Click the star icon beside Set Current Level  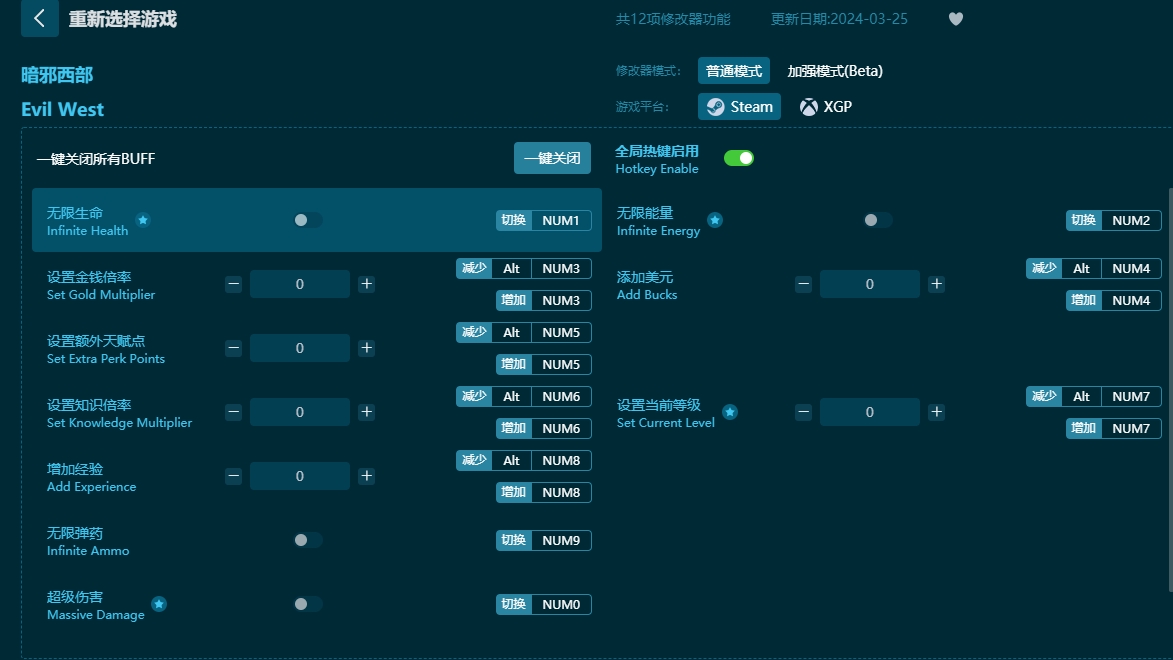[730, 412]
